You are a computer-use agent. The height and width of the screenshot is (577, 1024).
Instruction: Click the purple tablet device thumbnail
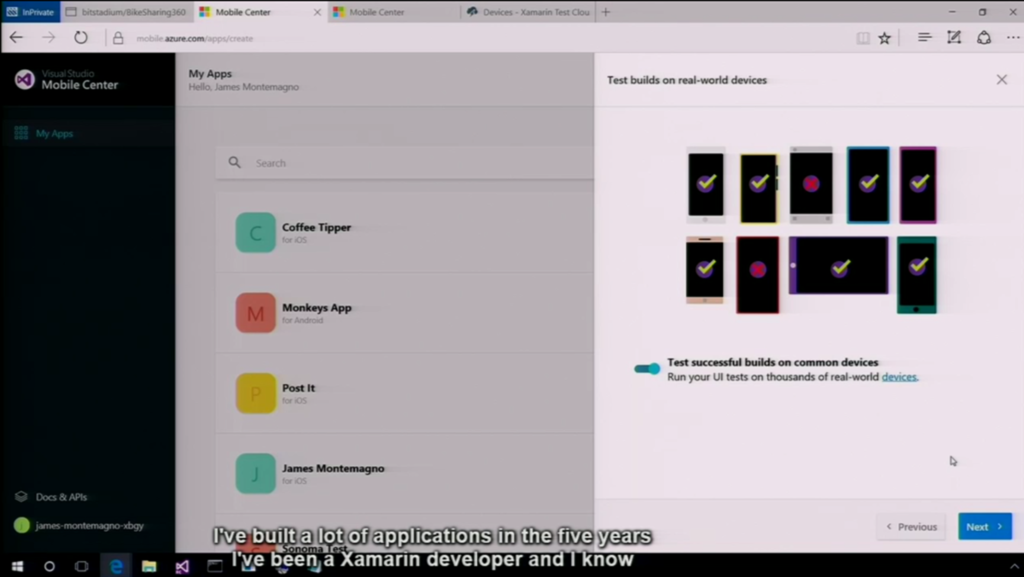tap(839, 265)
